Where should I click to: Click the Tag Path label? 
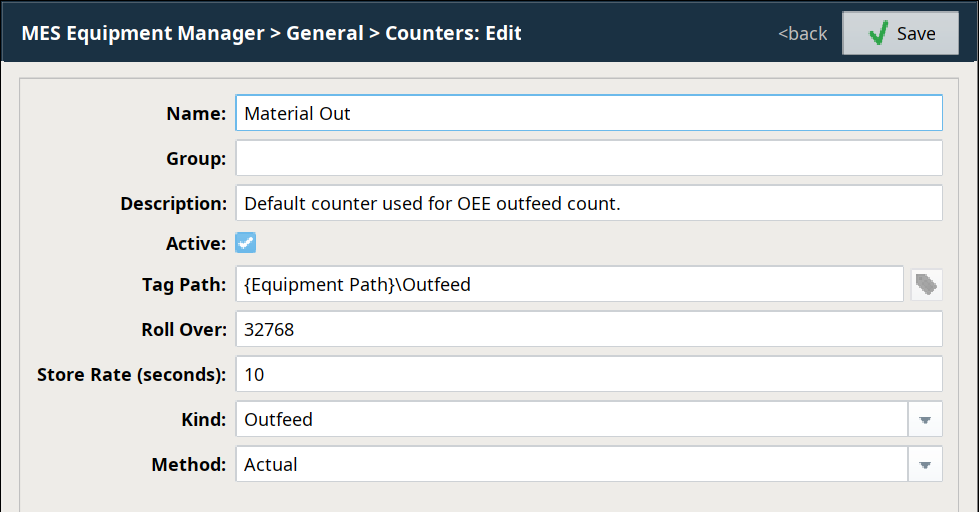point(184,285)
